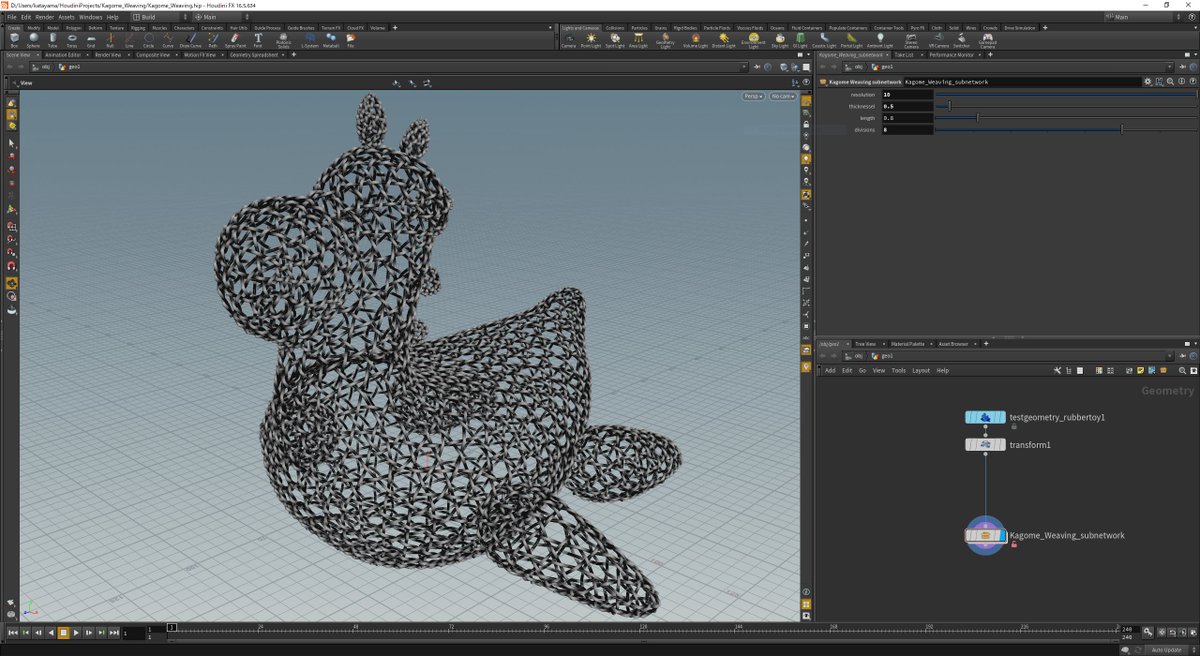This screenshot has width=1200, height=656.
Task: Stop playback with the orange stop button
Action: click(63, 632)
